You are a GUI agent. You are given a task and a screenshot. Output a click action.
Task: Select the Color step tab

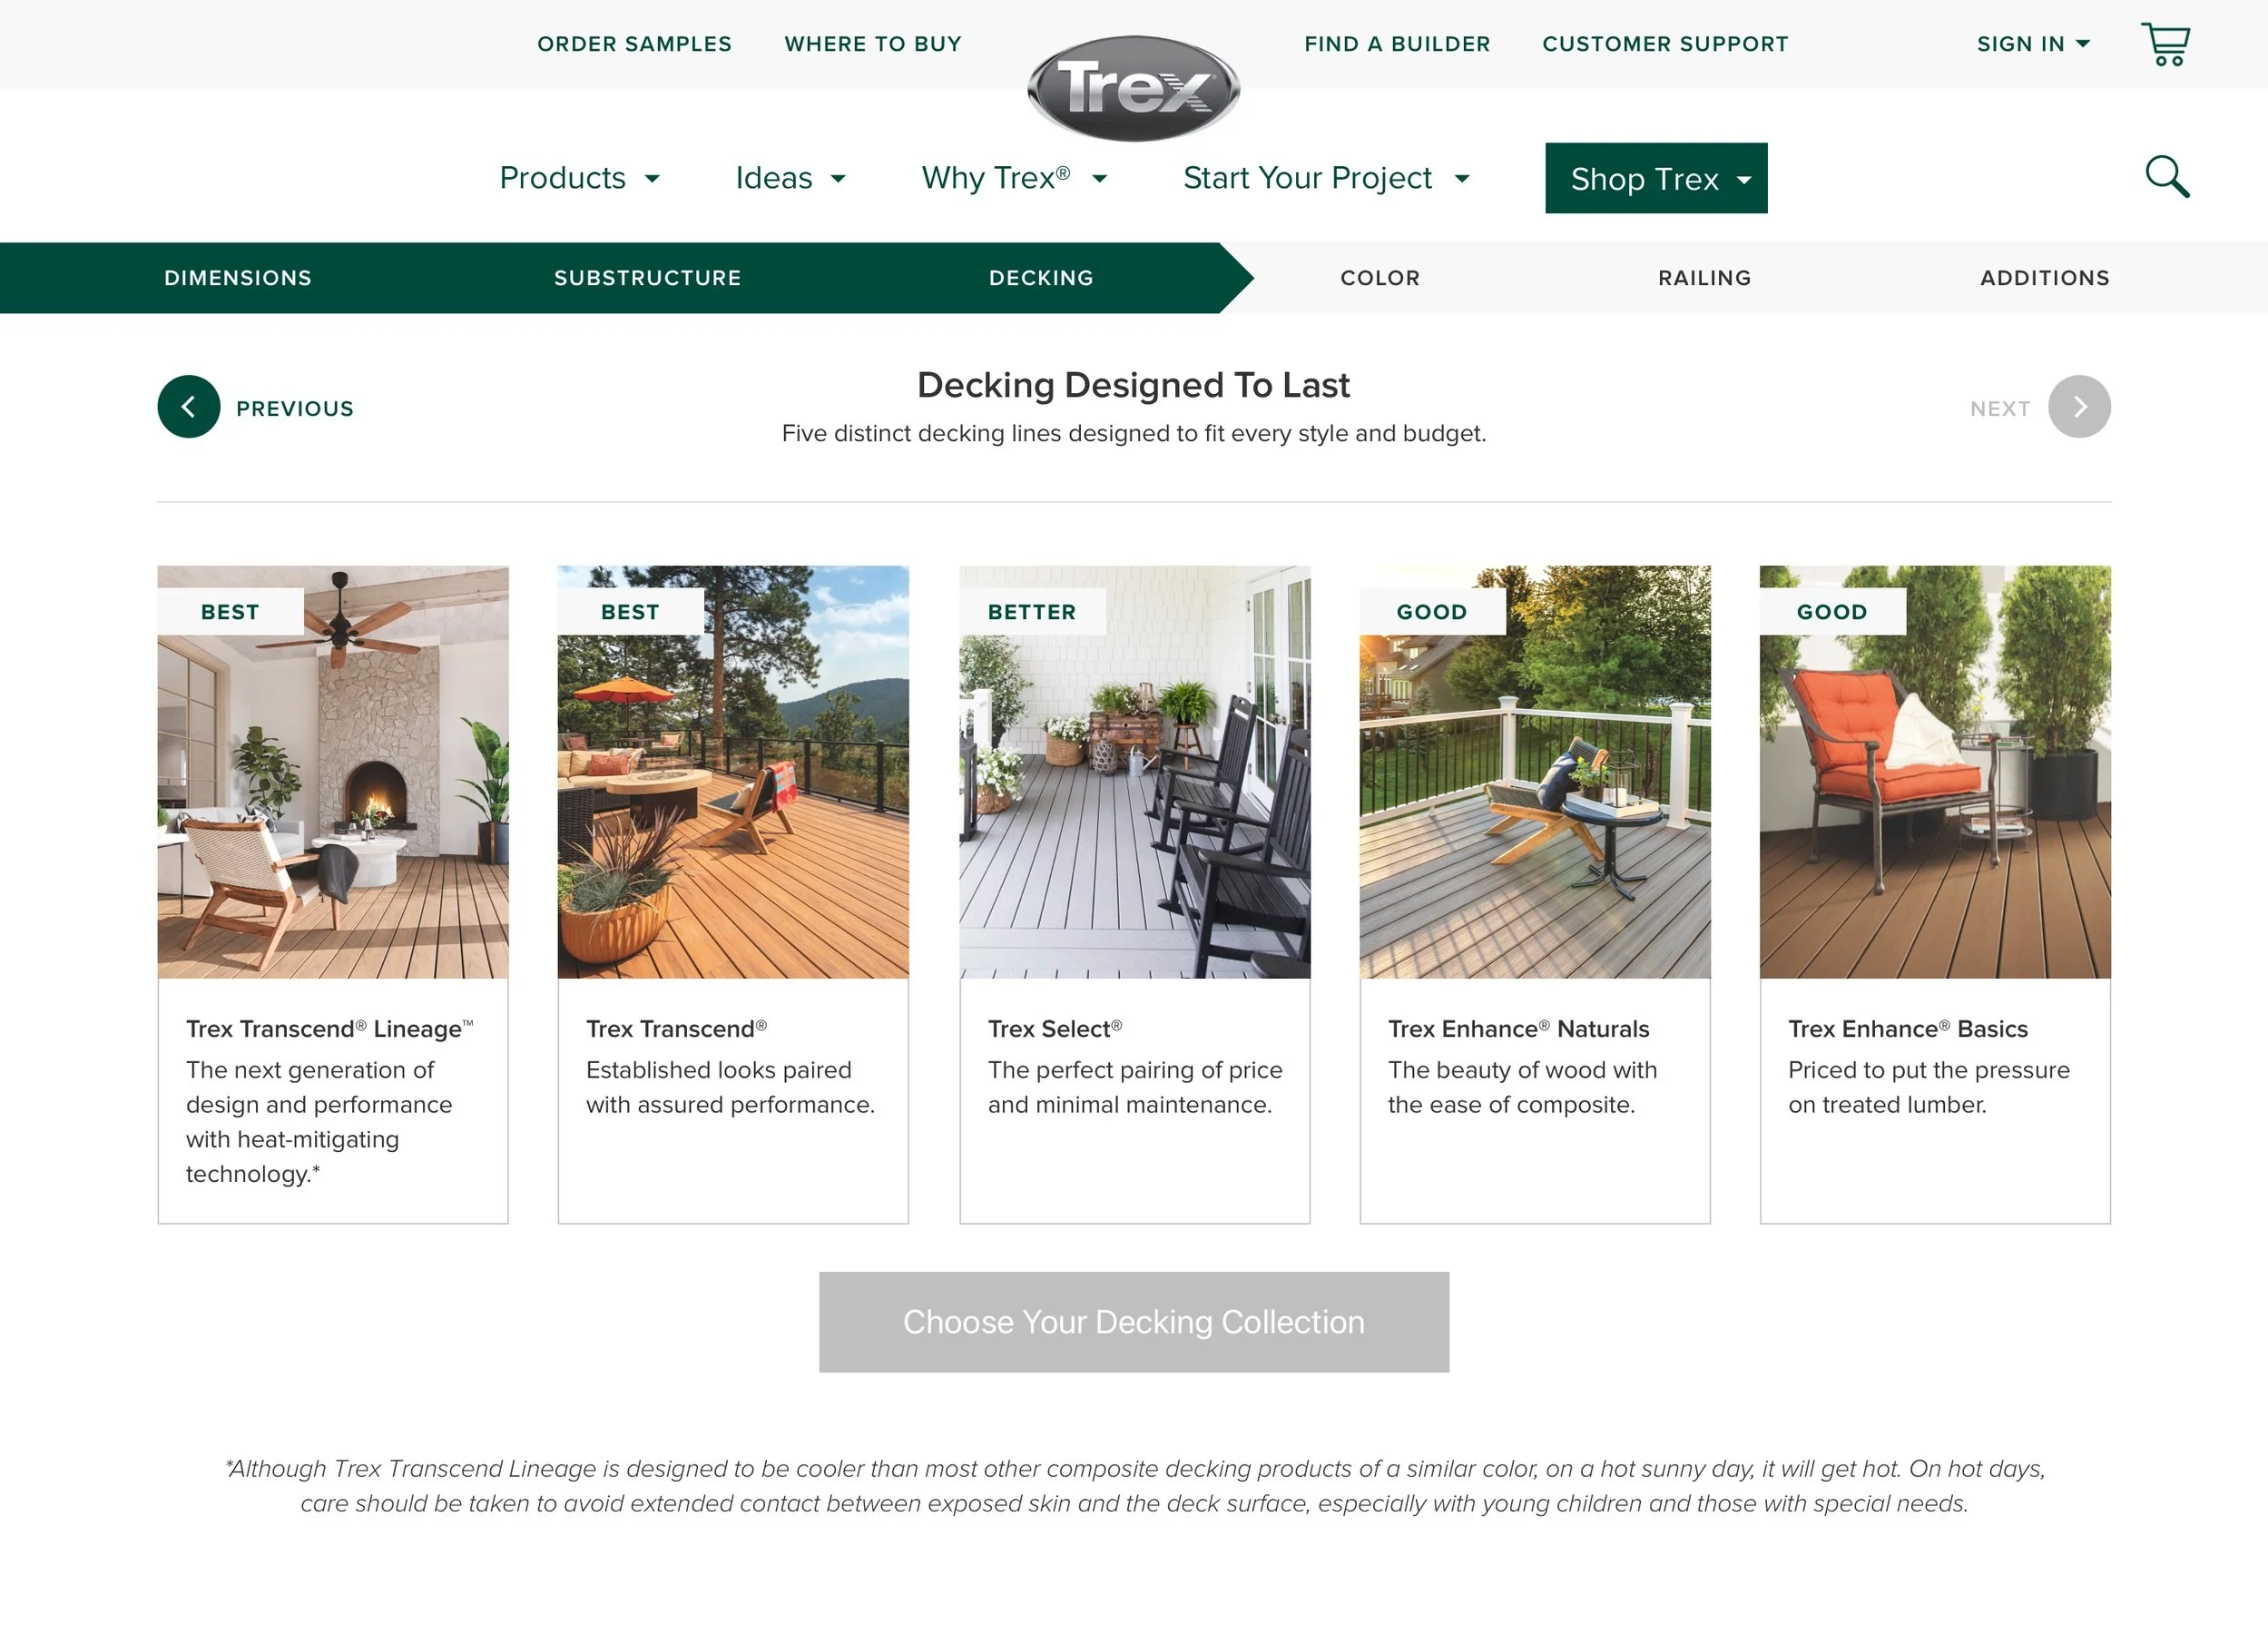pyautogui.click(x=1380, y=278)
